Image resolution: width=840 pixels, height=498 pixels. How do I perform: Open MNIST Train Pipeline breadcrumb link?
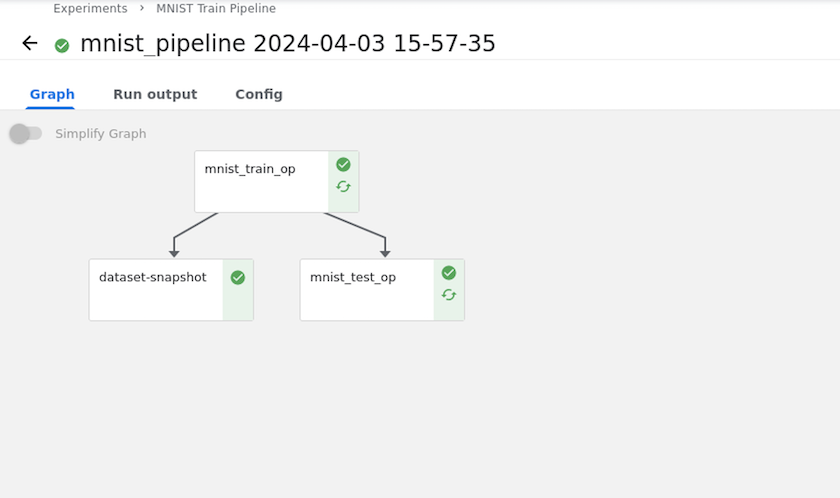tap(216, 9)
